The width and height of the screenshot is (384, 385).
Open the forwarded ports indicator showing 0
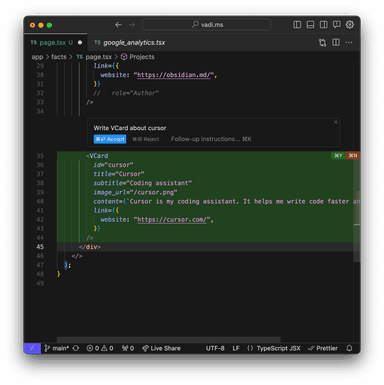[x=128, y=348]
